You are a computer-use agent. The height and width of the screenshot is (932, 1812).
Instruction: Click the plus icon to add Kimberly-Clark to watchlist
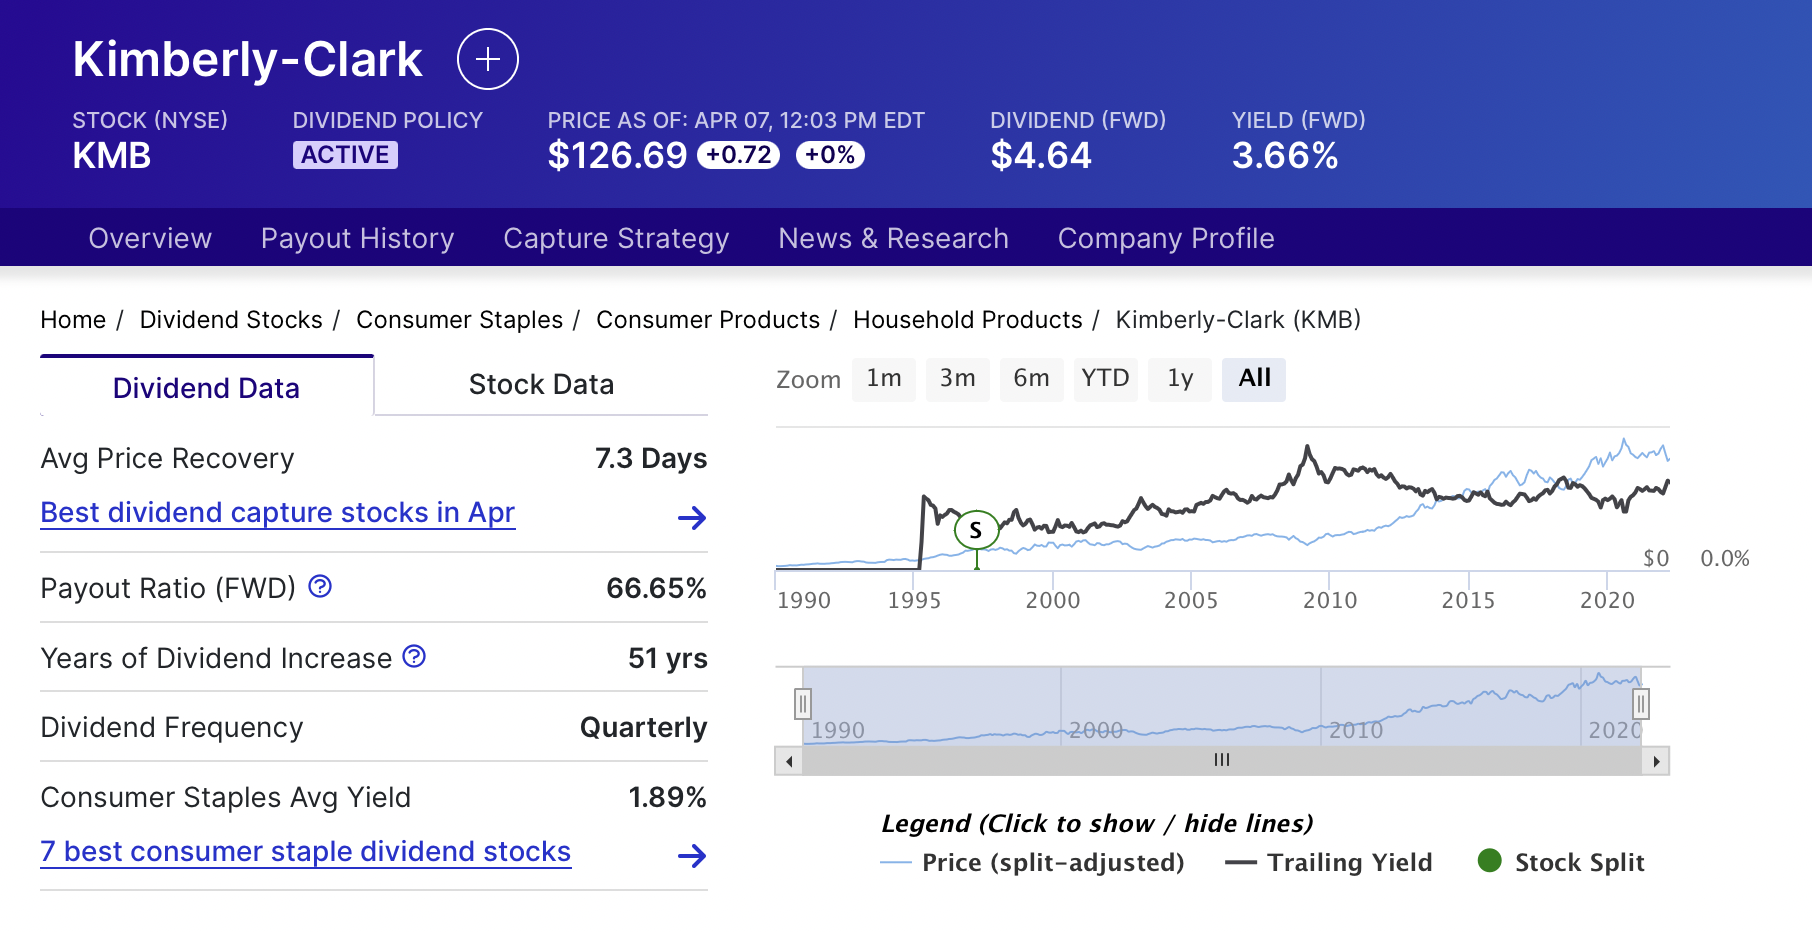pyautogui.click(x=487, y=59)
